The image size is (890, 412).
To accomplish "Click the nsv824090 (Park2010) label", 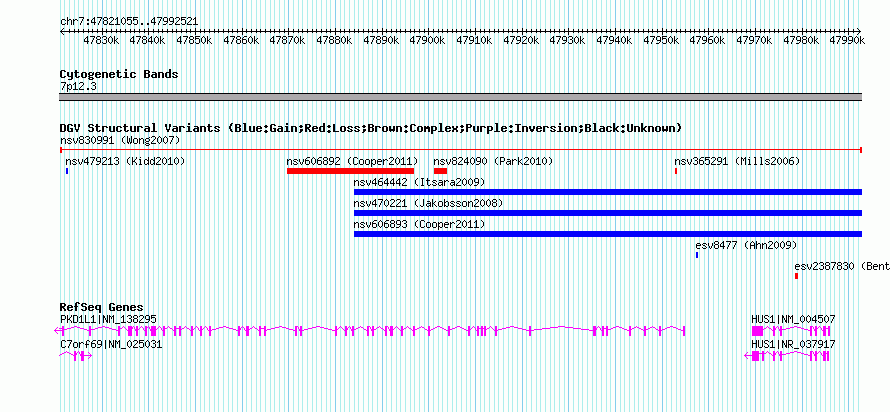I will pos(493,161).
